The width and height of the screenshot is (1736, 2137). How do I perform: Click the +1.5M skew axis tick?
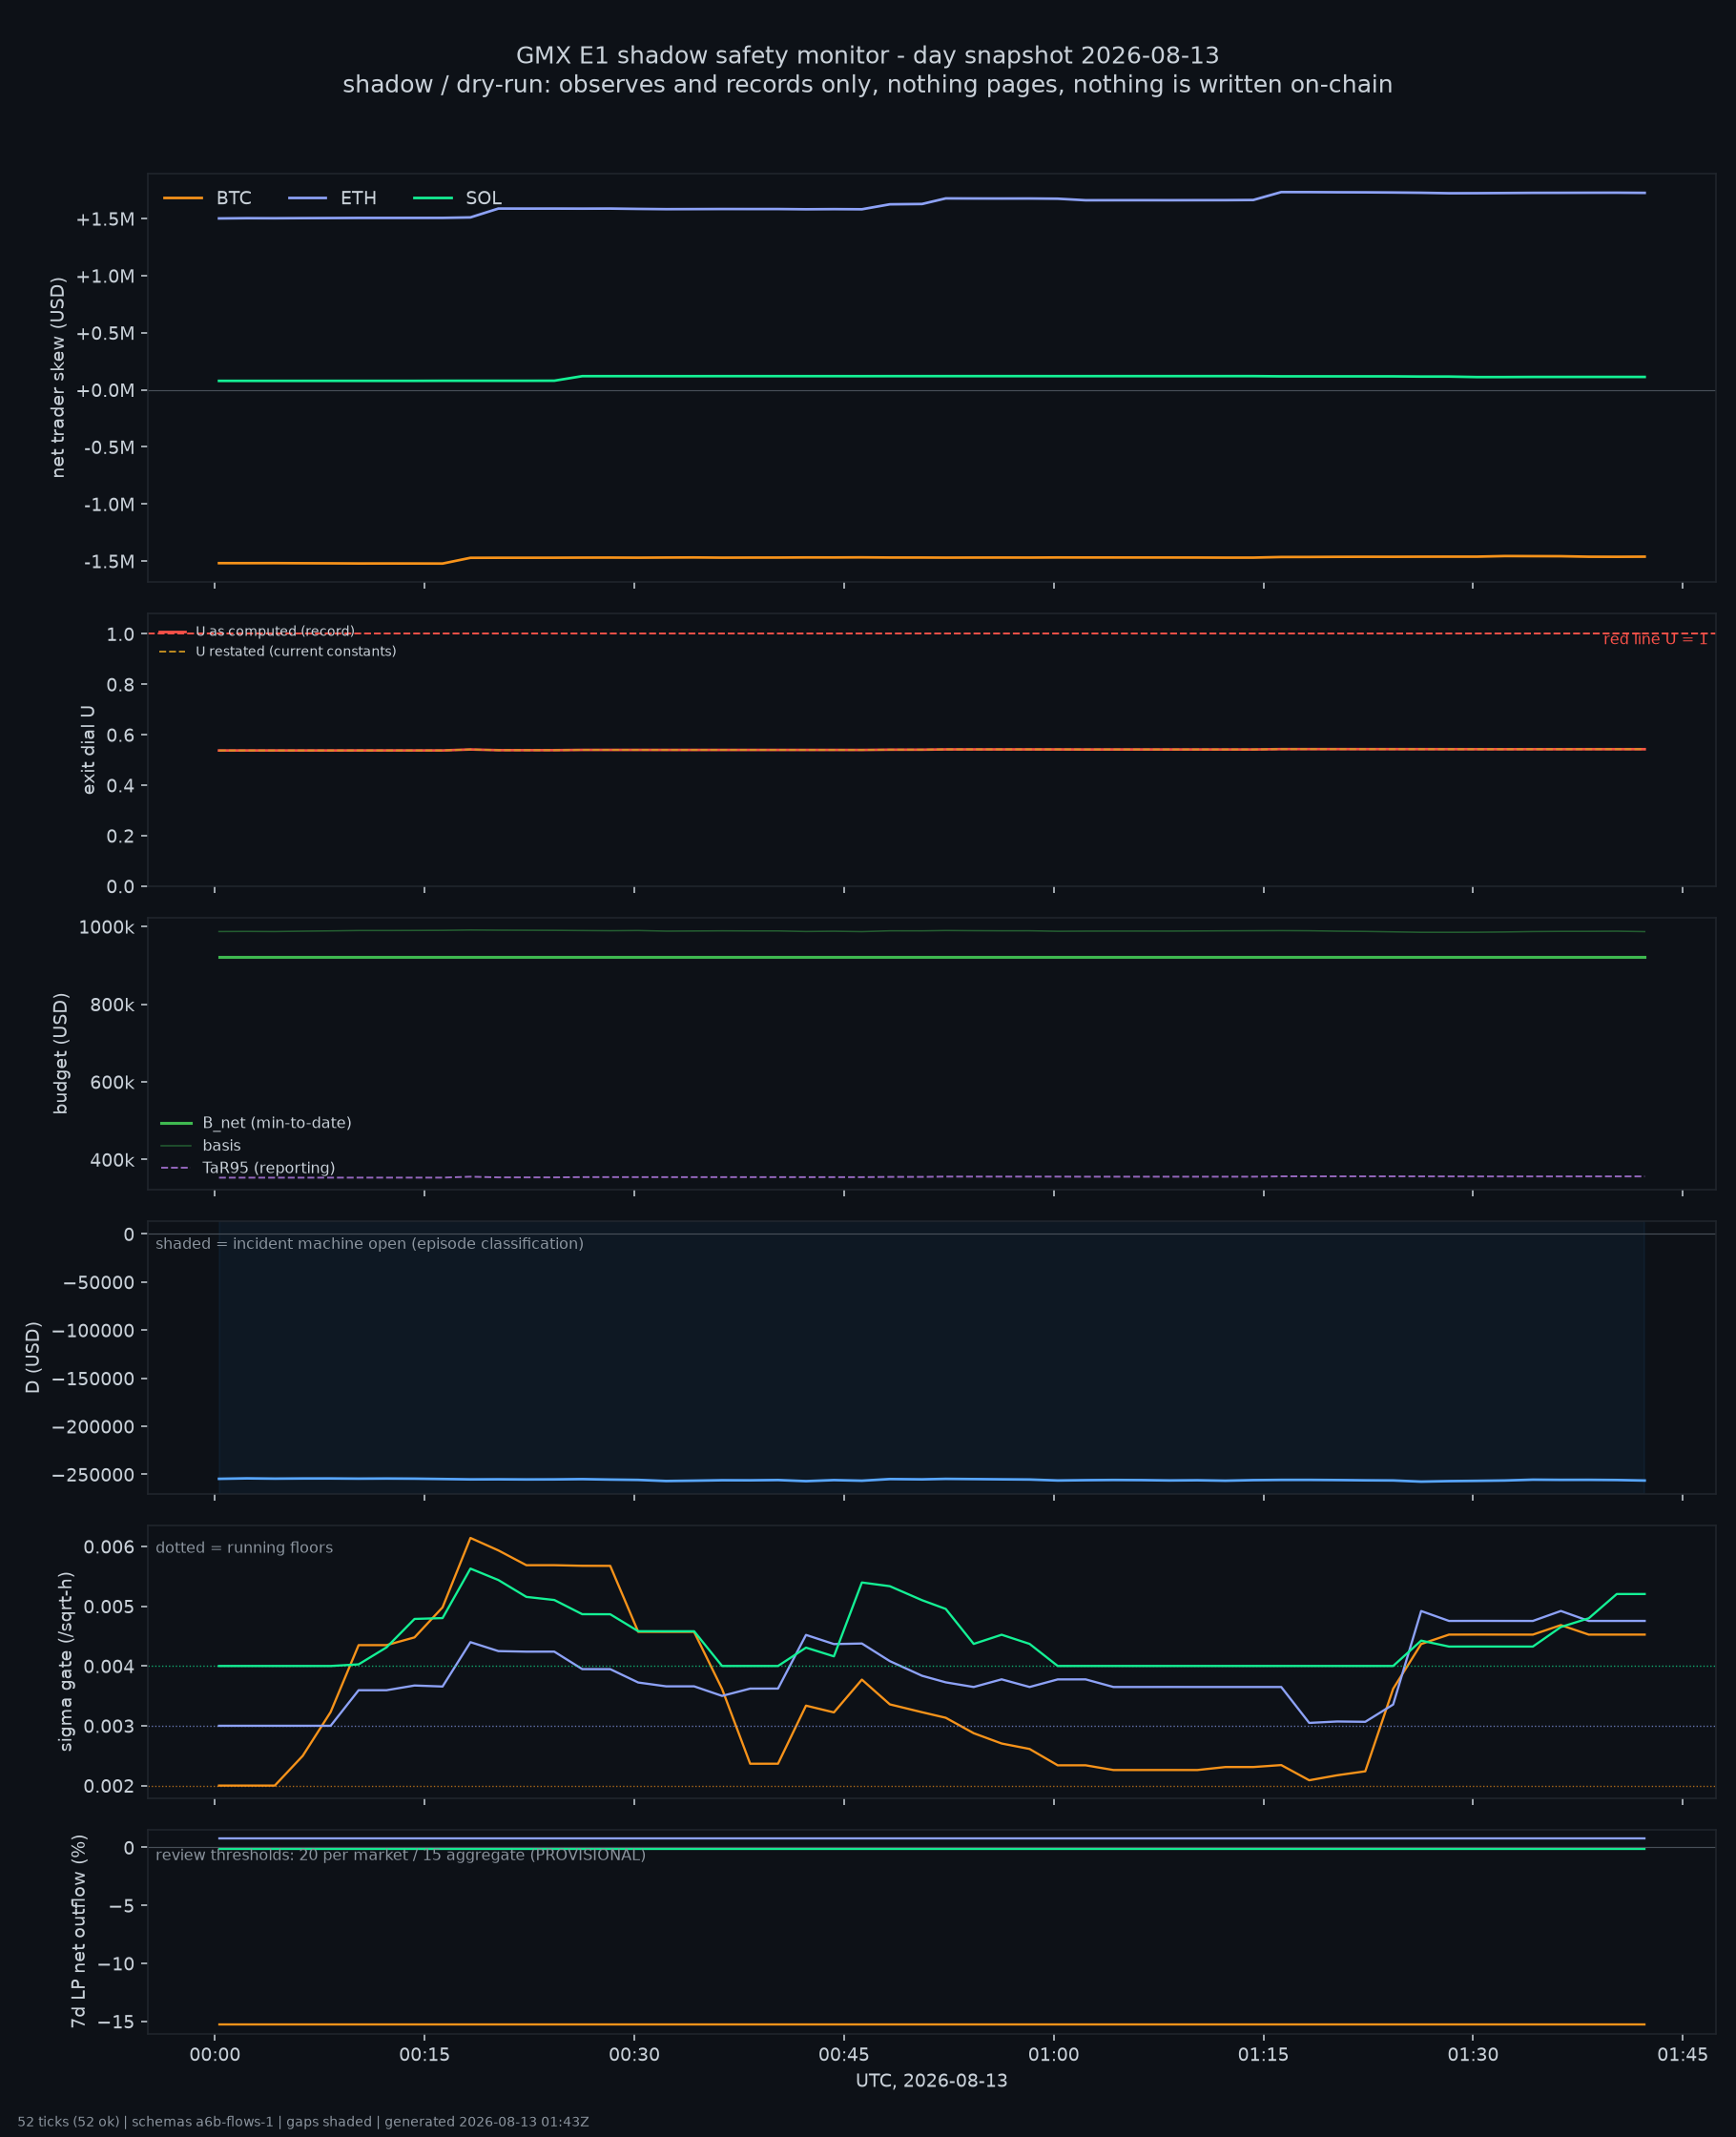click(105, 220)
